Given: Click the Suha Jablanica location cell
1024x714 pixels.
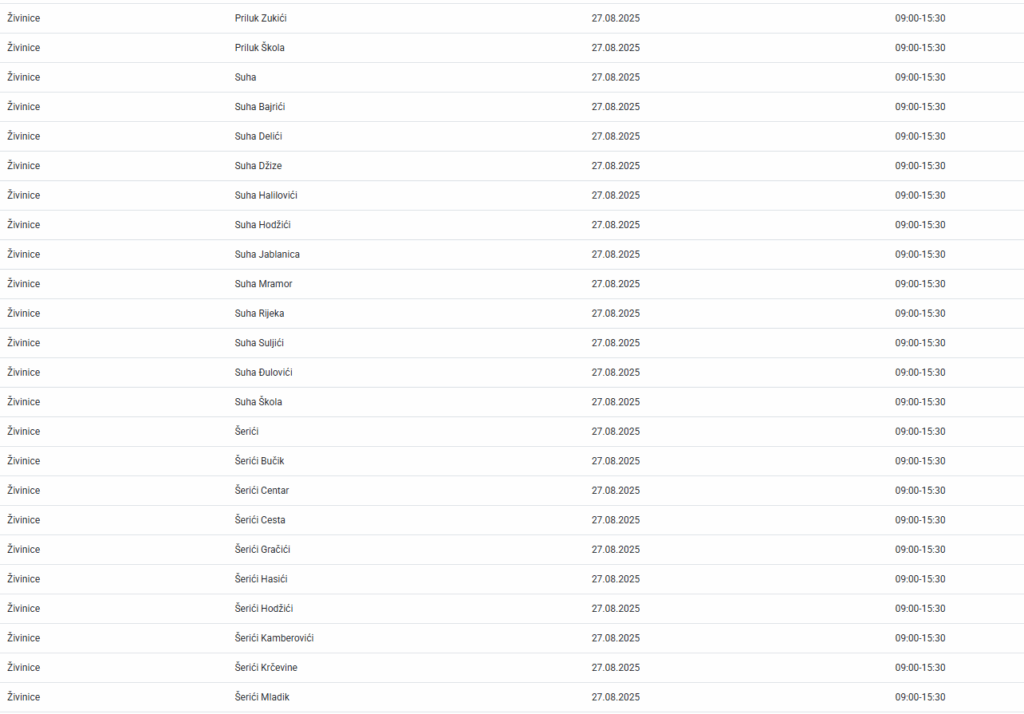Looking at the screenshot, I should (x=267, y=254).
